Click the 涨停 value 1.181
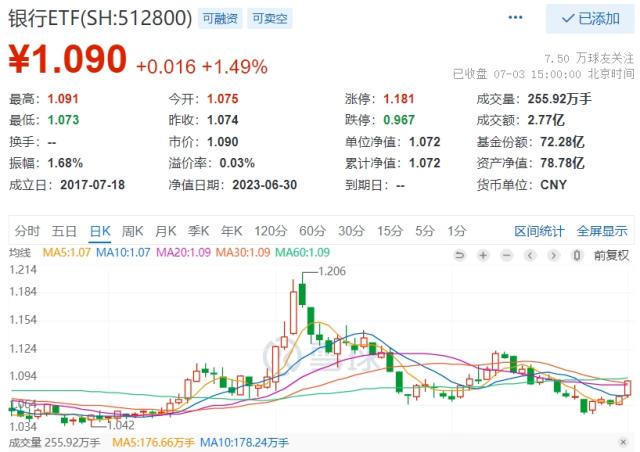The height and width of the screenshot is (452, 640). pos(399,99)
